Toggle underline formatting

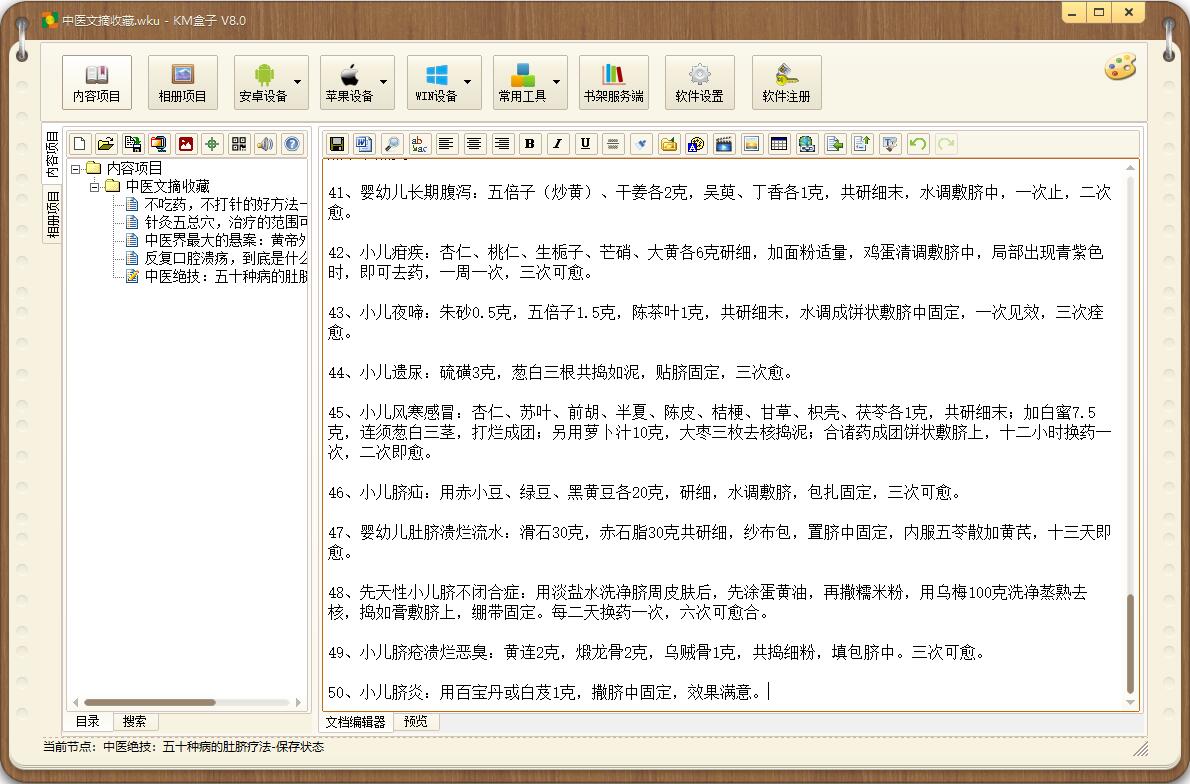coord(585,143)
